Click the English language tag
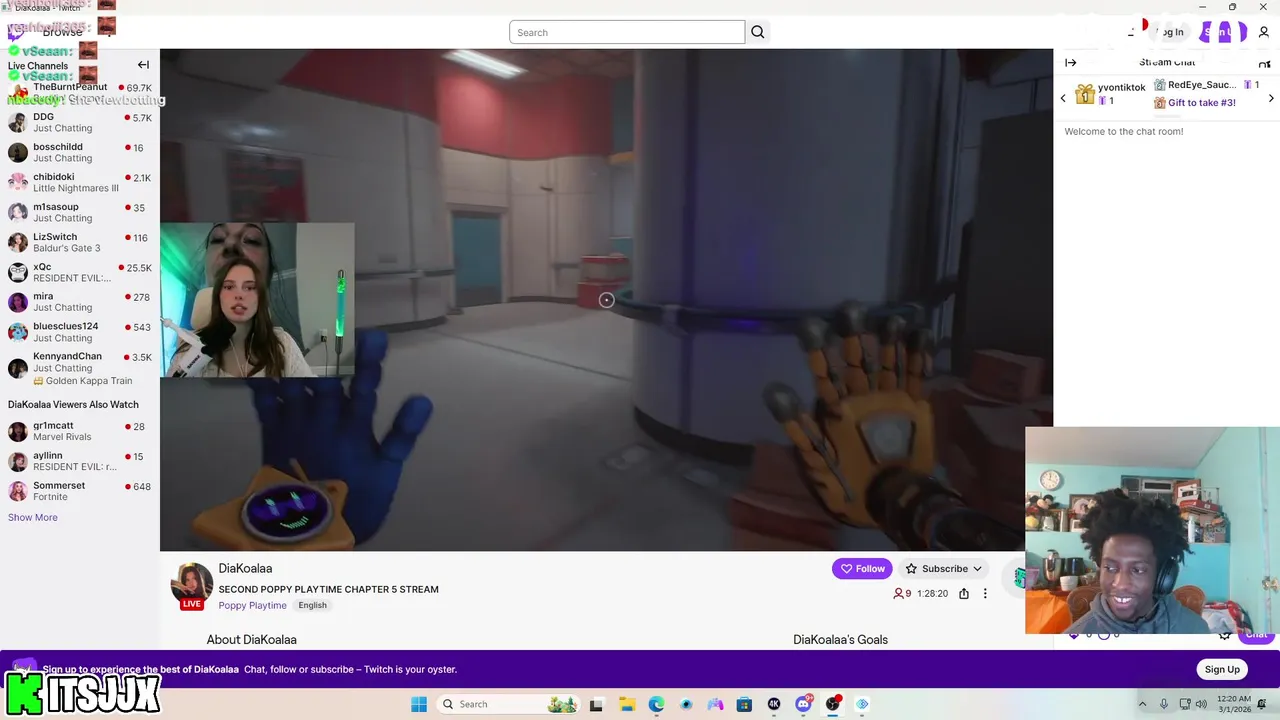The height and width of the screenshot is (720, 1280). (x=312, y=605)
